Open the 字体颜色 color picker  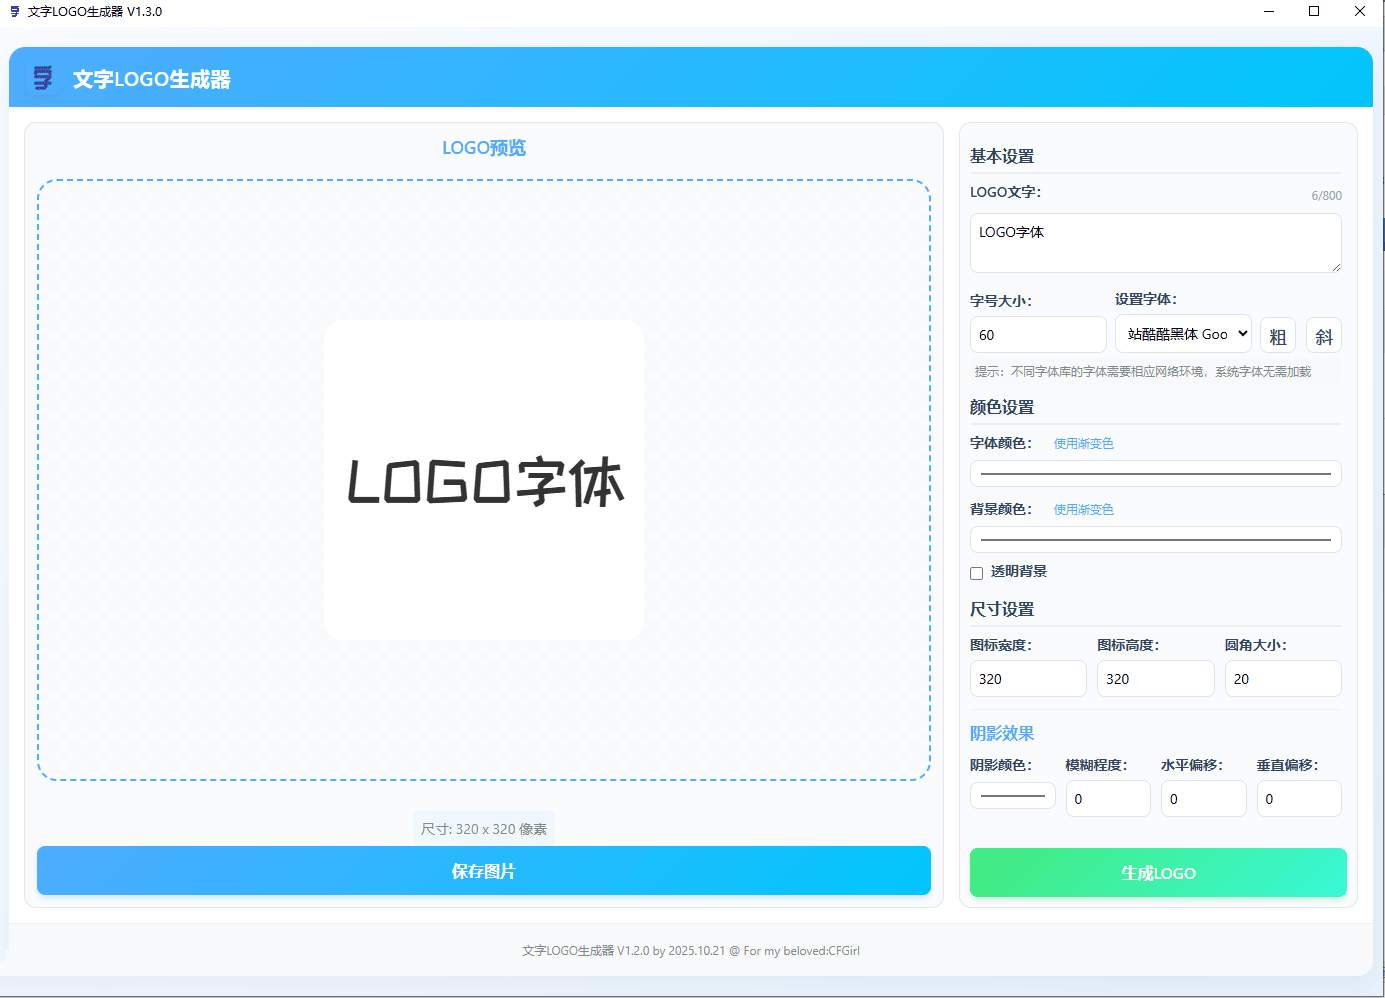pyautogui.click(x=1155, y=473)
